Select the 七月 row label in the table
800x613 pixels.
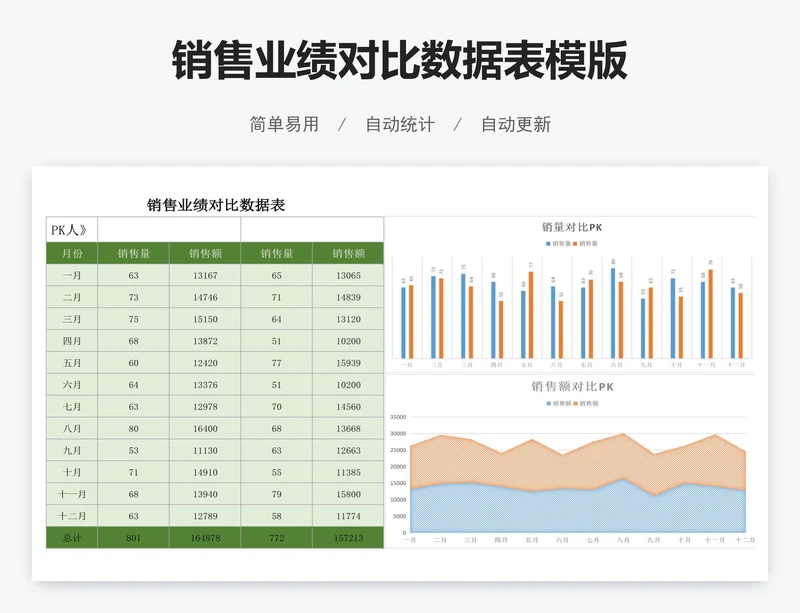72,407
